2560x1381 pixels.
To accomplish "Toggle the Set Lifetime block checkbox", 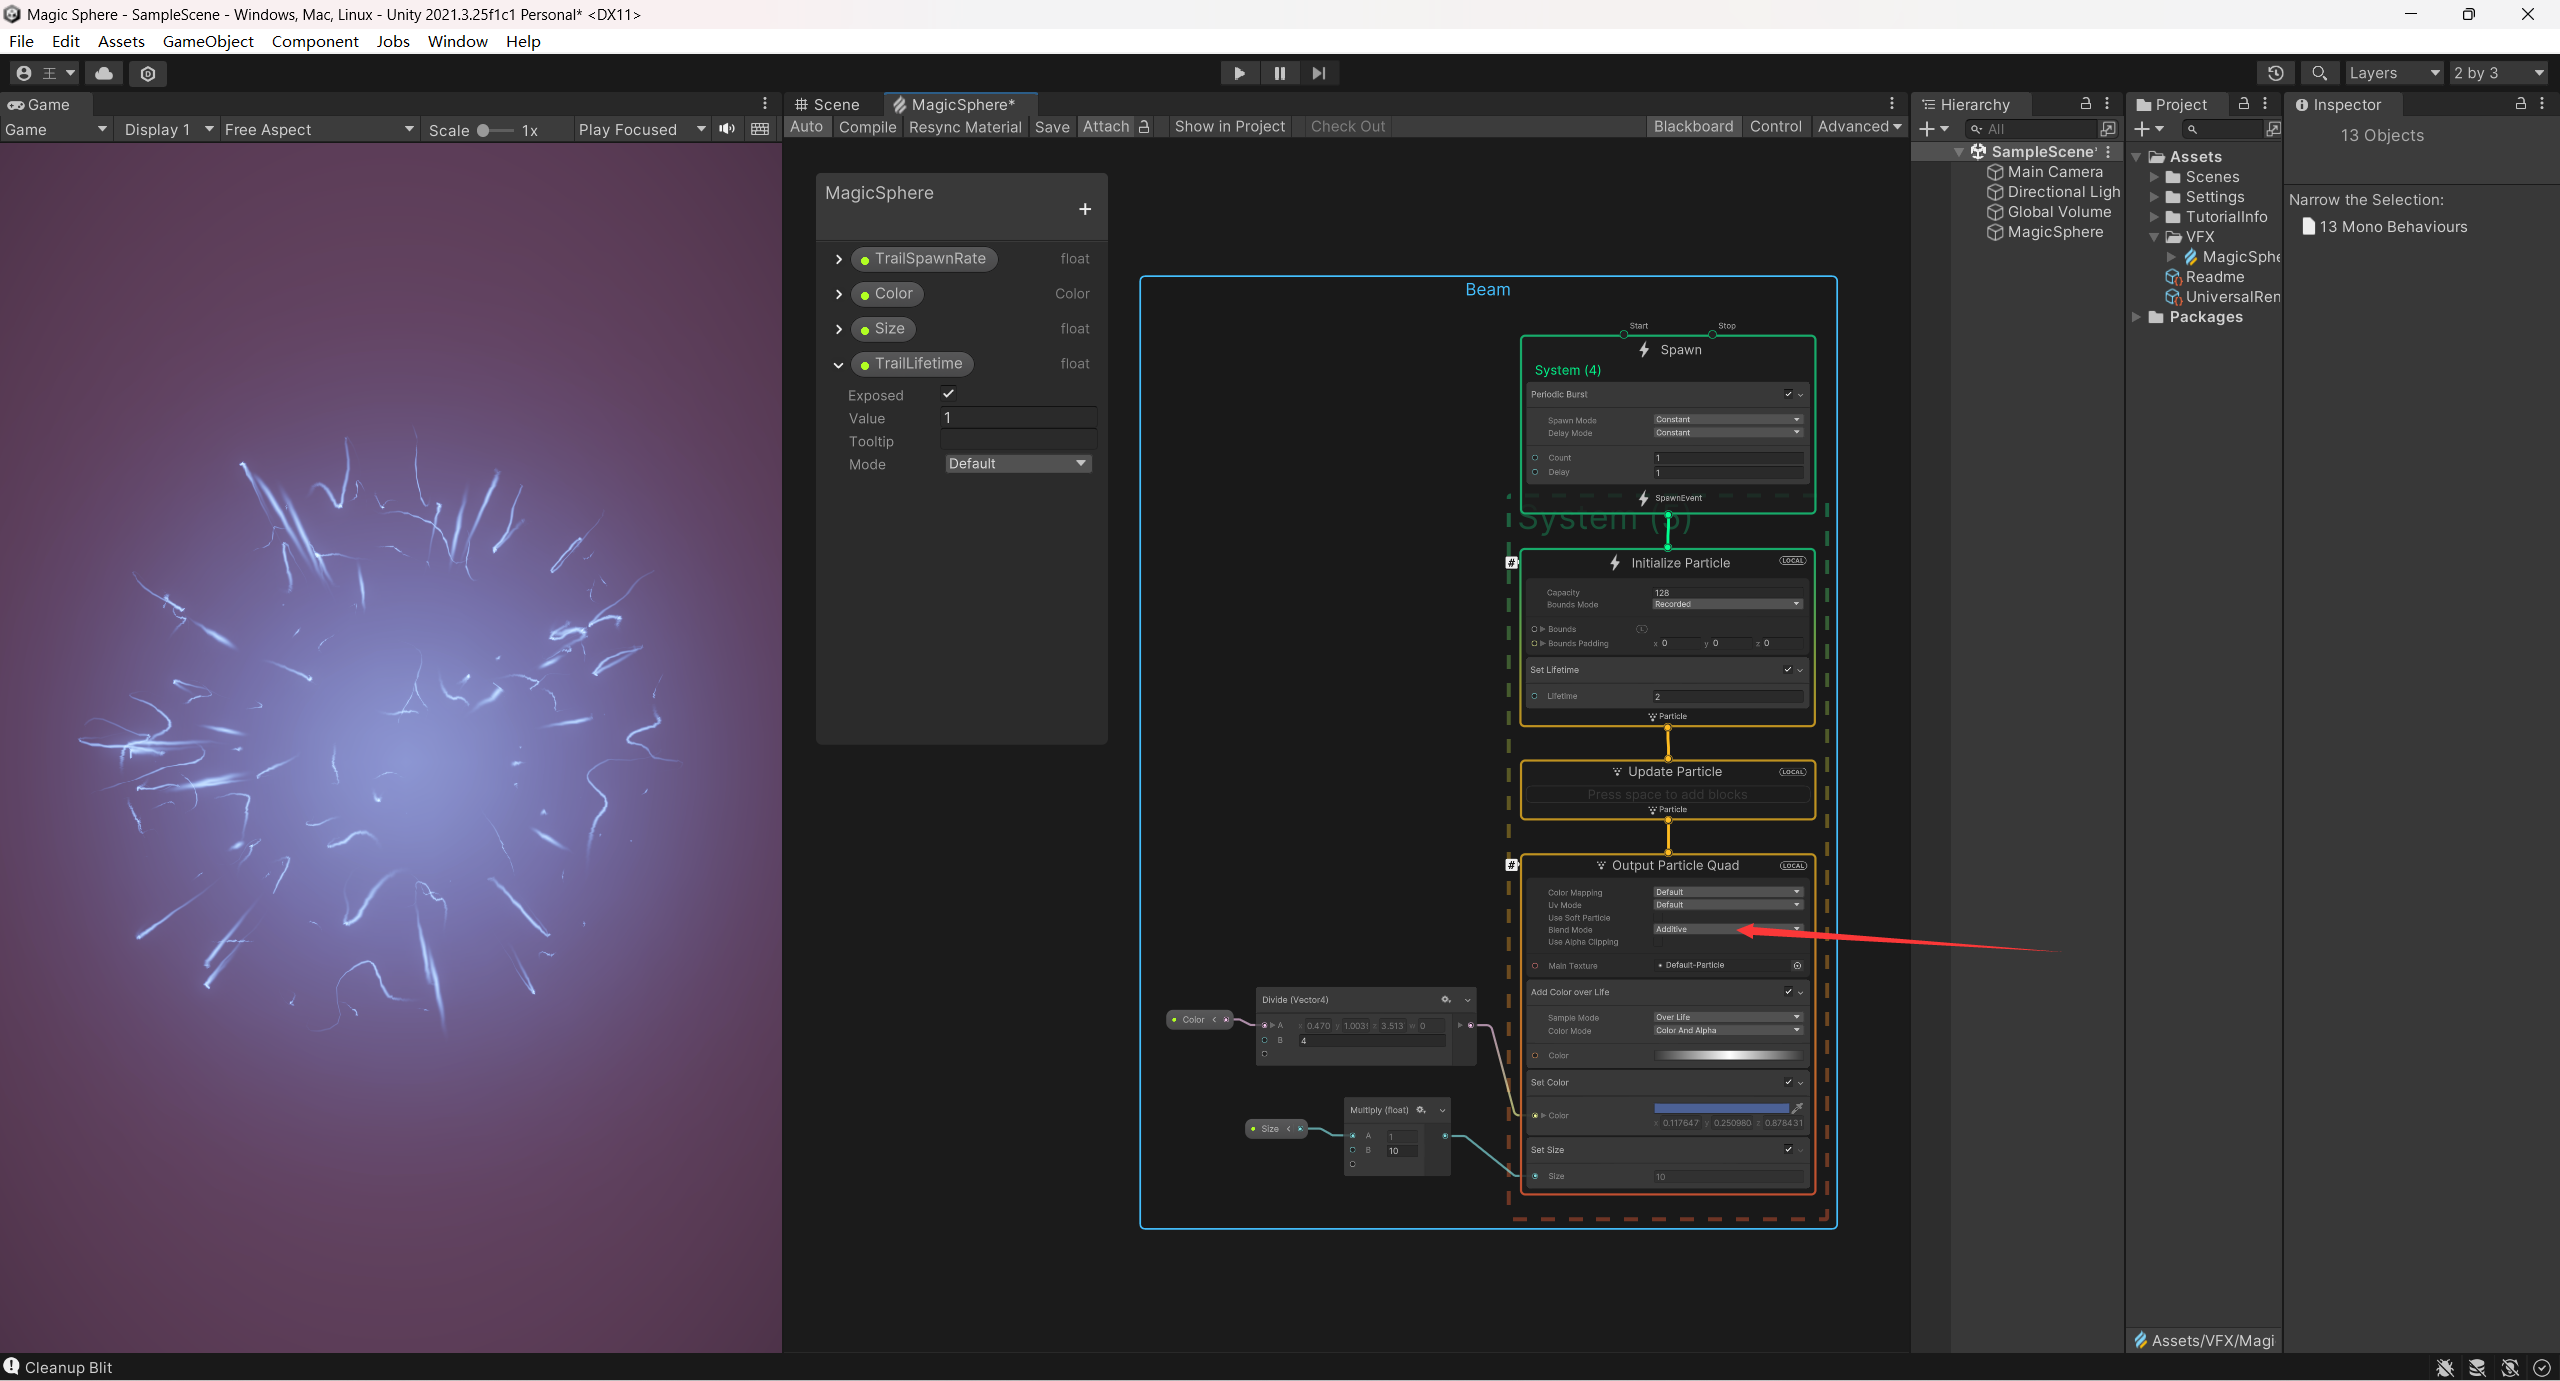I will coord(1788,670).
